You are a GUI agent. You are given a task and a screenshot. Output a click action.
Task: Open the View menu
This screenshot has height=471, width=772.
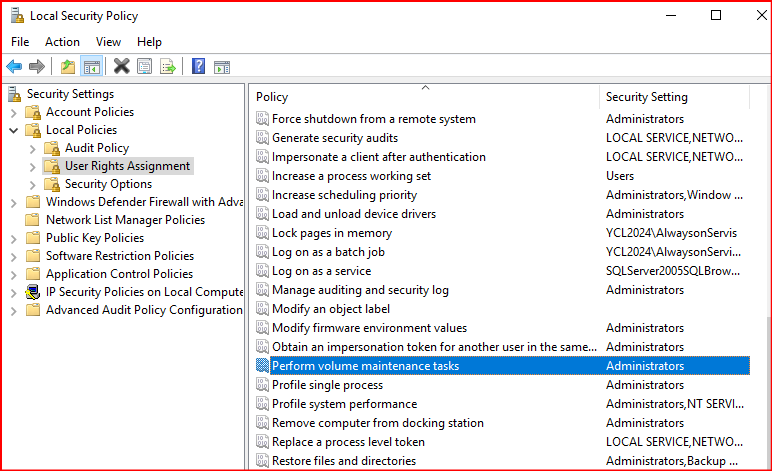click(108, 42)
